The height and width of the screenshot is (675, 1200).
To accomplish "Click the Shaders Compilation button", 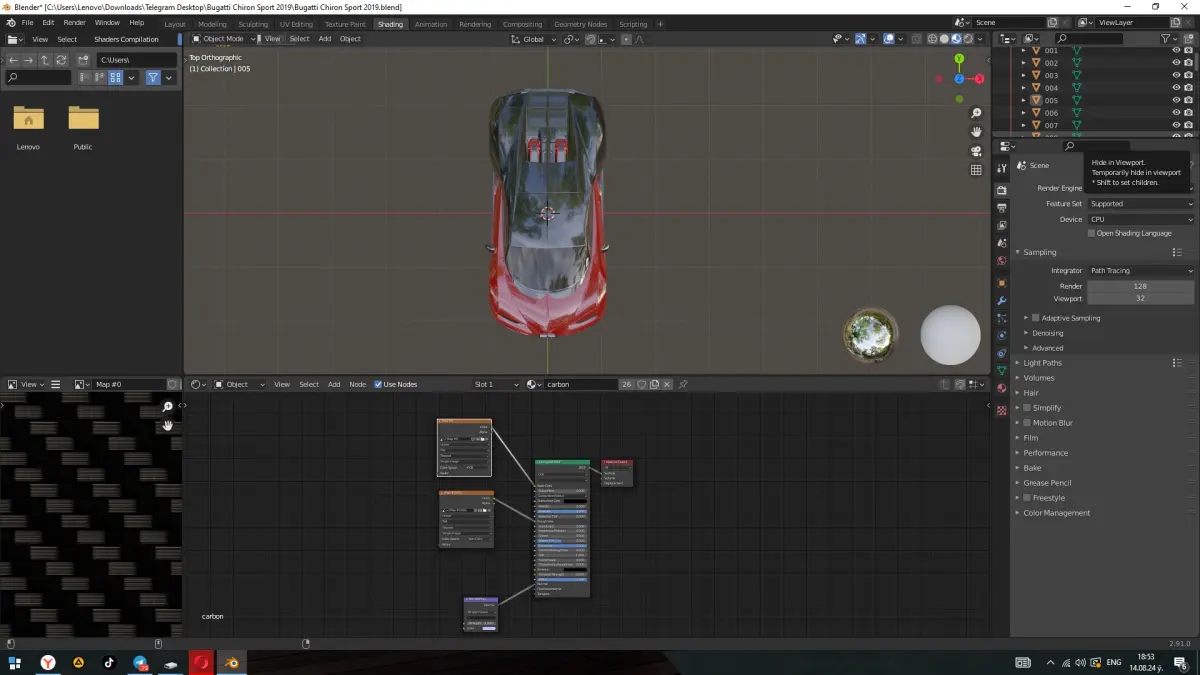I will tap(126, 39).
